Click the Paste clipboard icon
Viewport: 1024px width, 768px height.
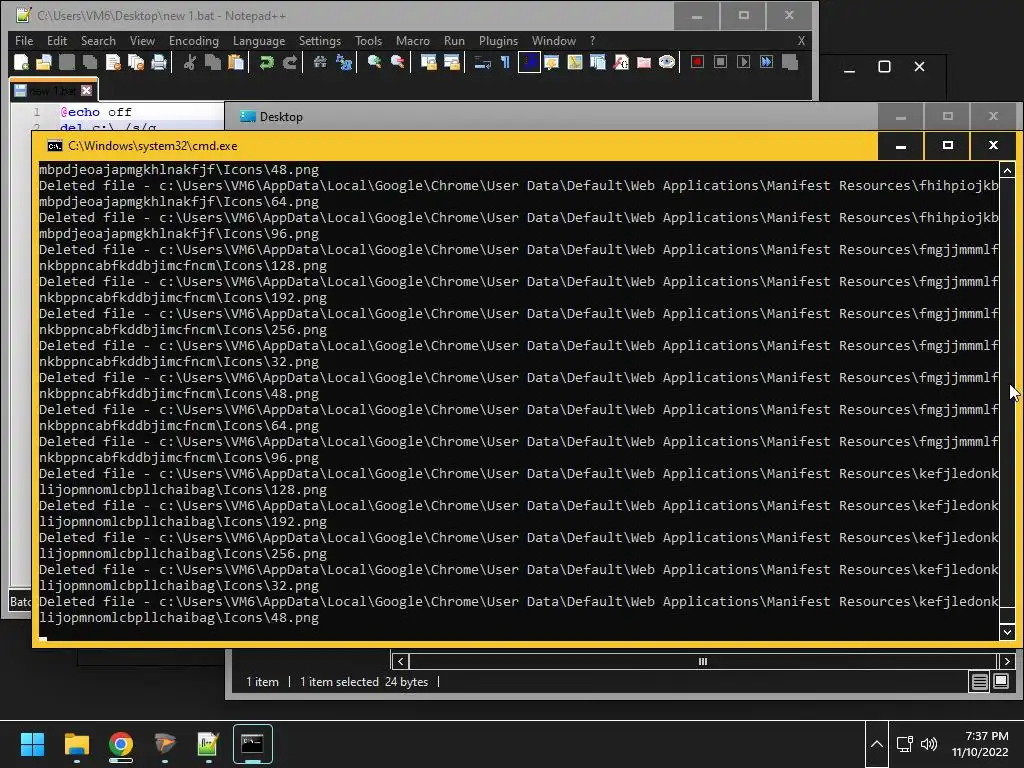pyautogui.click(x=236, y=63)
